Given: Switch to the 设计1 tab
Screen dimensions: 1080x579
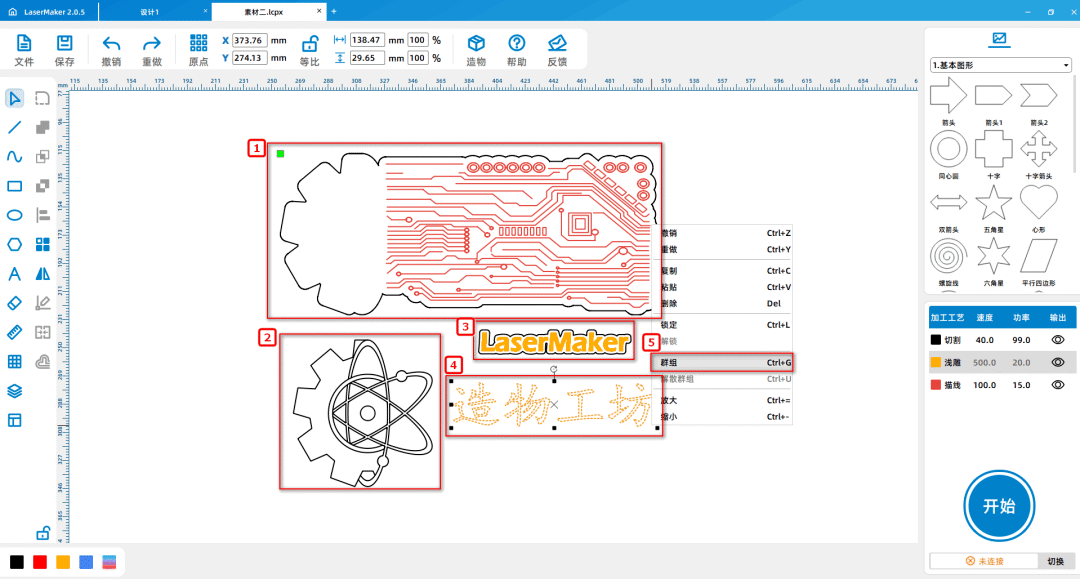Looking at the screenshot, I should tap(150, 11).
